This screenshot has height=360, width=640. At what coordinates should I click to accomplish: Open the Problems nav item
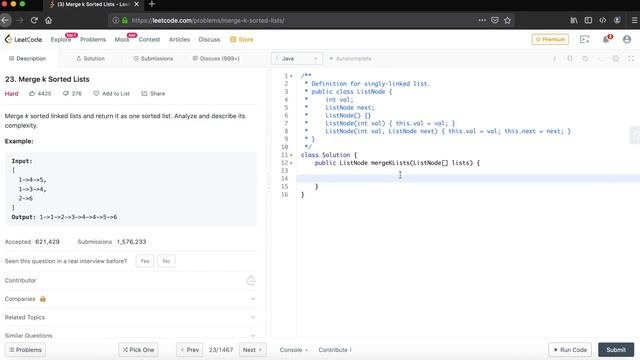[93, 39]
